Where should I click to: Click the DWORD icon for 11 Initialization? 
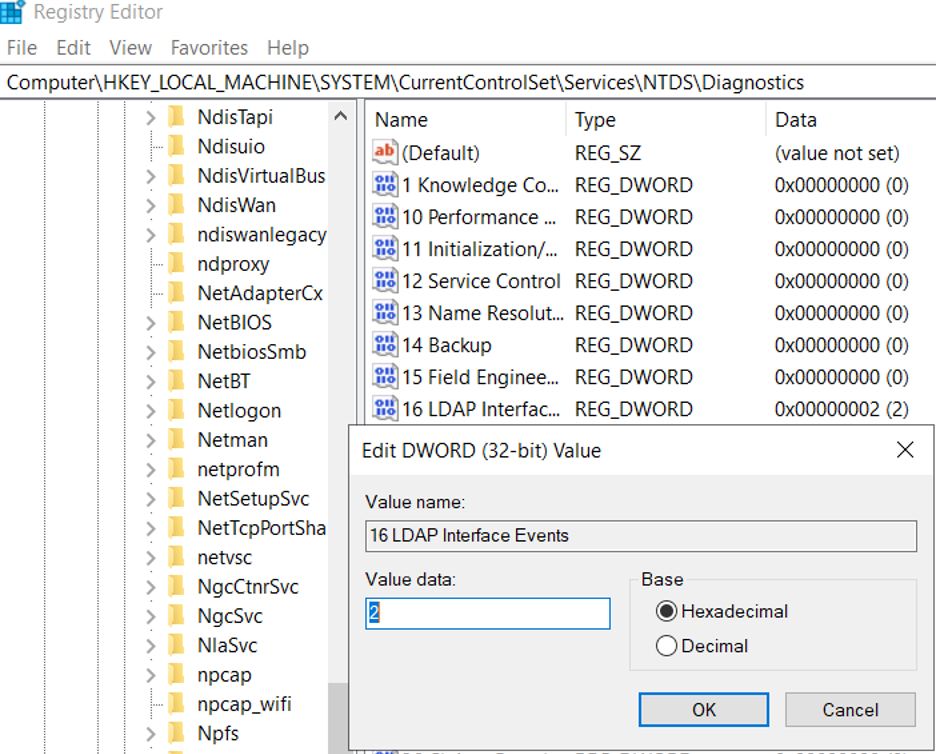click(x=384, y=248)
